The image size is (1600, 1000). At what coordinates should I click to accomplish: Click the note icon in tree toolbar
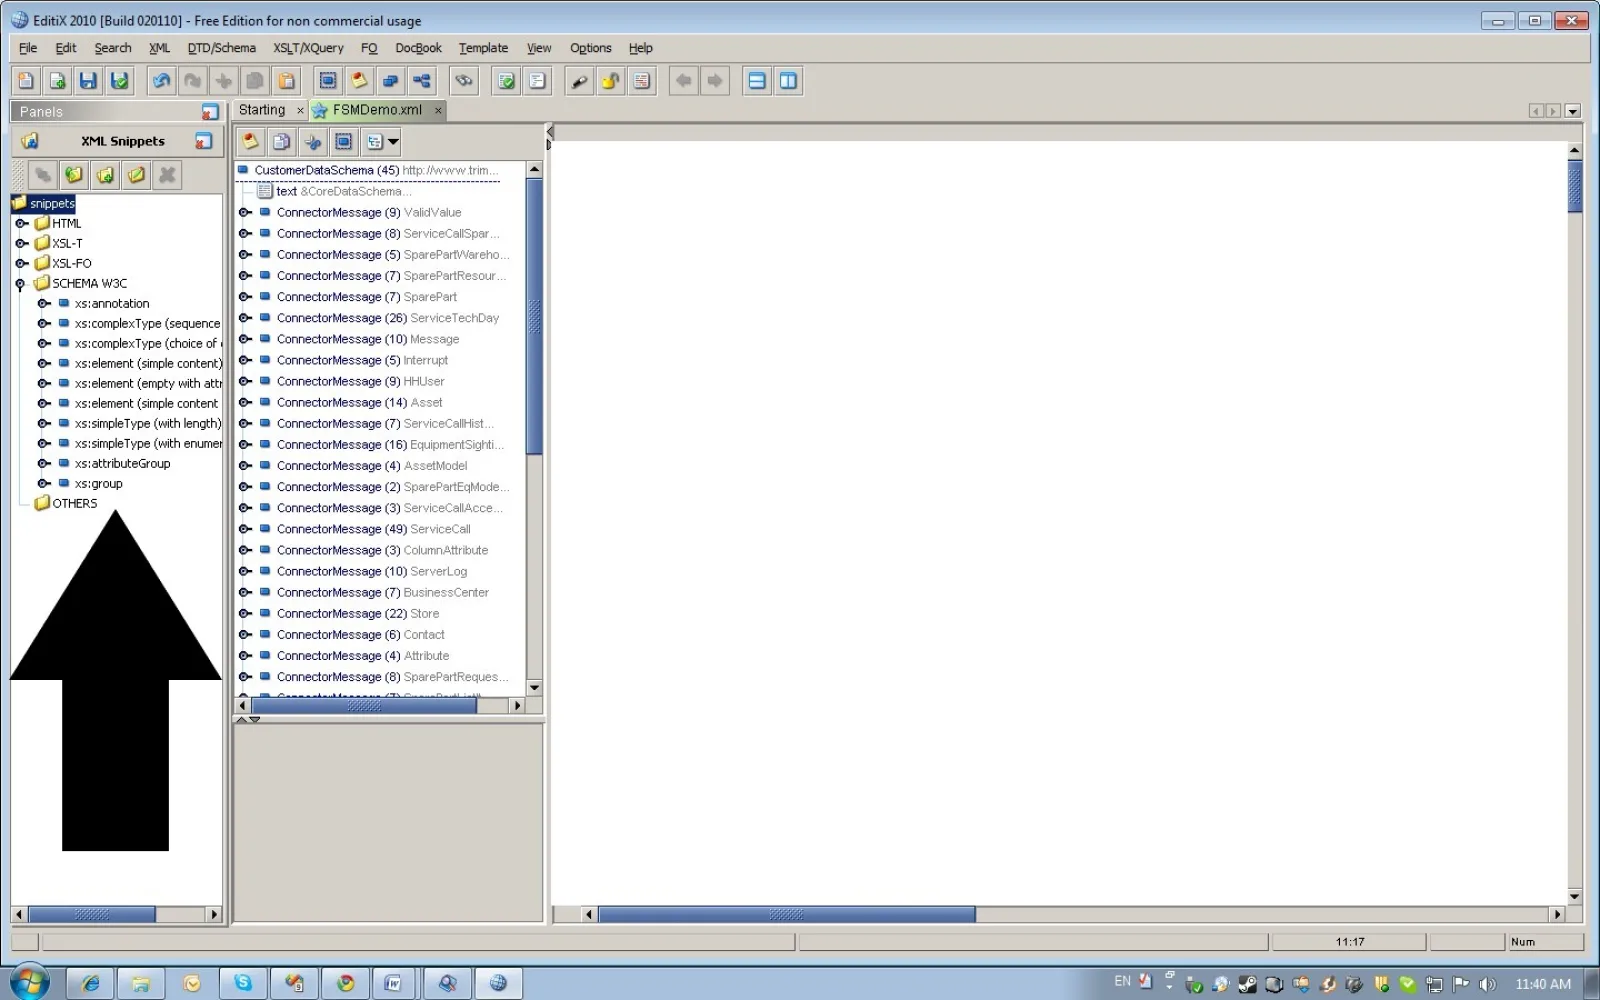click(x=250, y=142)
